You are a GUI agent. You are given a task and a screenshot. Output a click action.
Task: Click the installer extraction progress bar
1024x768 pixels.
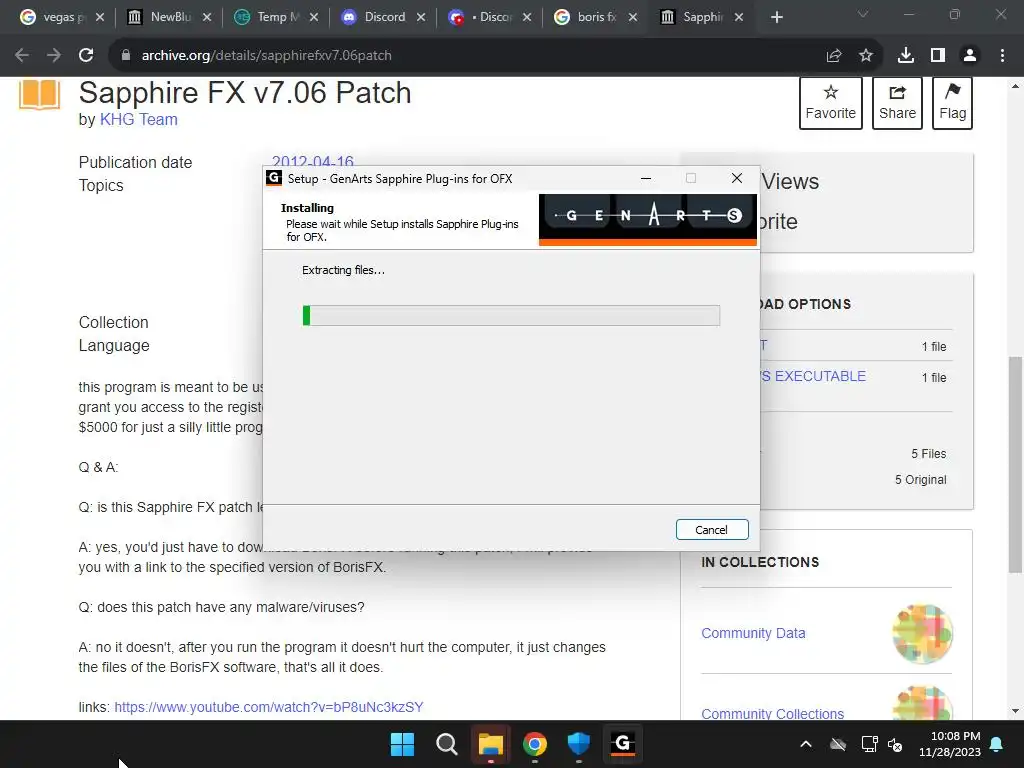coord(511,315)
